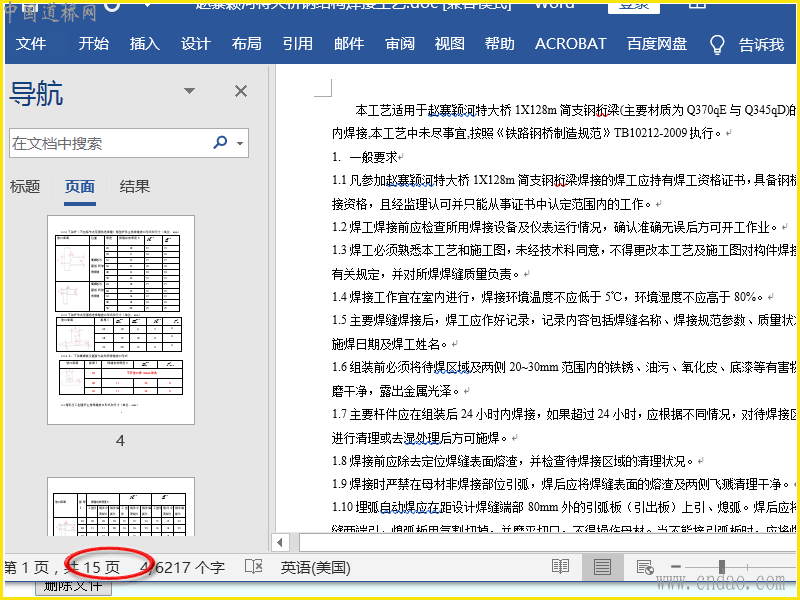
Task: Click the 删除文件 button behind the Word window
Action: click(73, 587)
